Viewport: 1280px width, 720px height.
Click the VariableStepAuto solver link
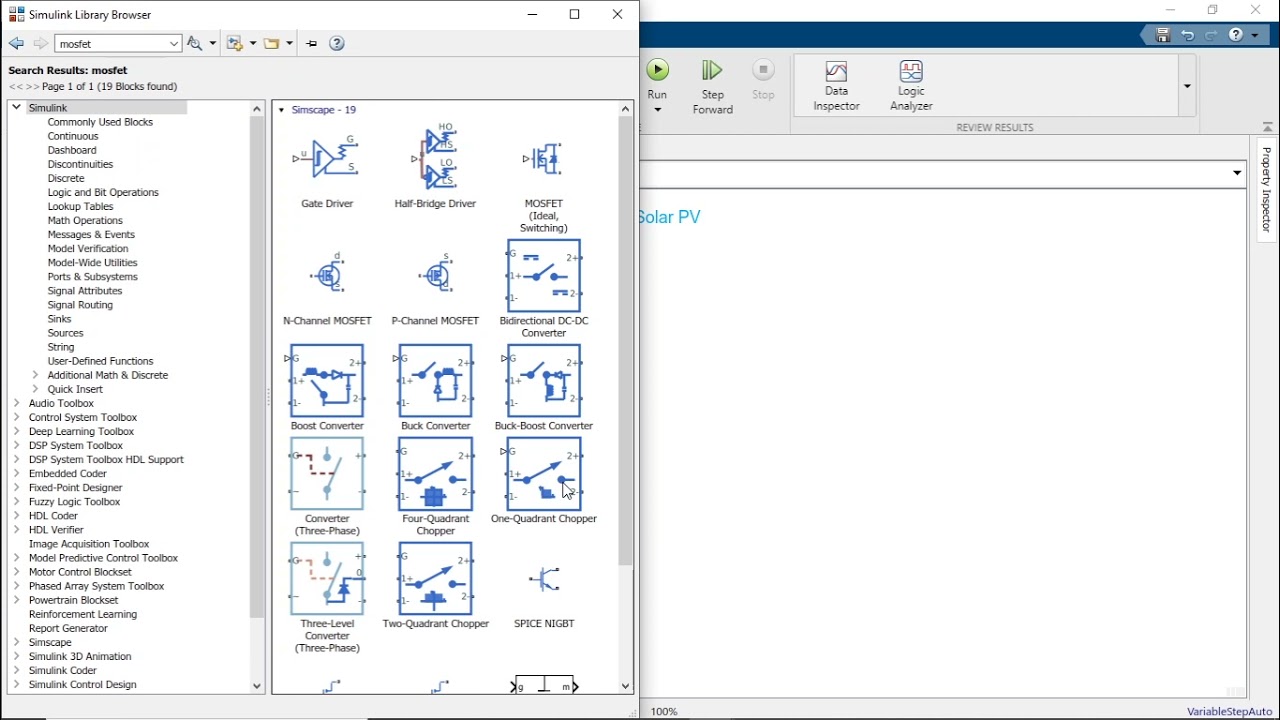[1229, 711]
